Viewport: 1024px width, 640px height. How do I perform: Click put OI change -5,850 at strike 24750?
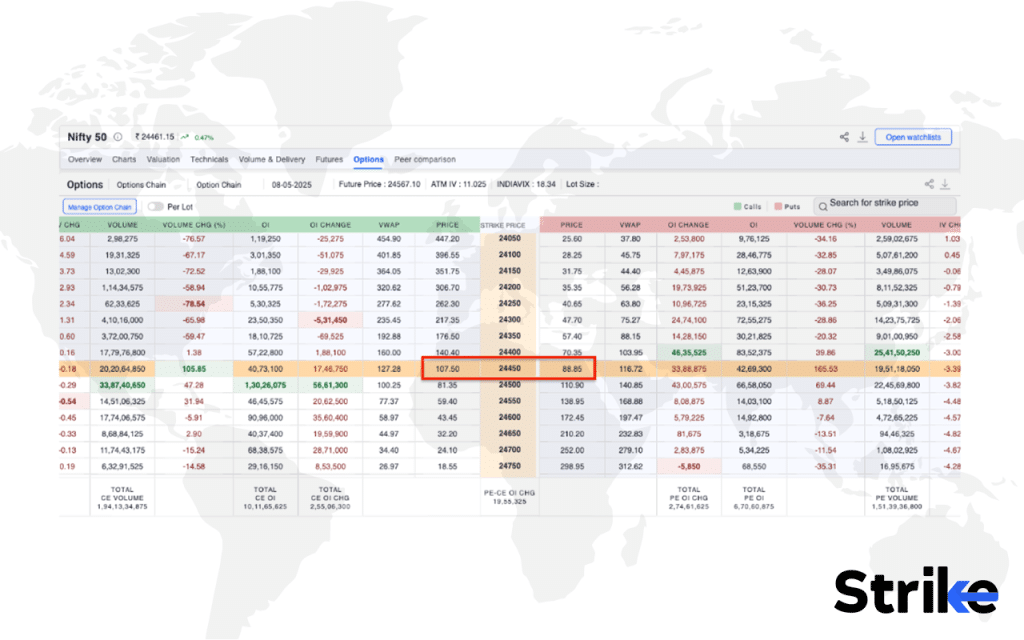[688, 467]
